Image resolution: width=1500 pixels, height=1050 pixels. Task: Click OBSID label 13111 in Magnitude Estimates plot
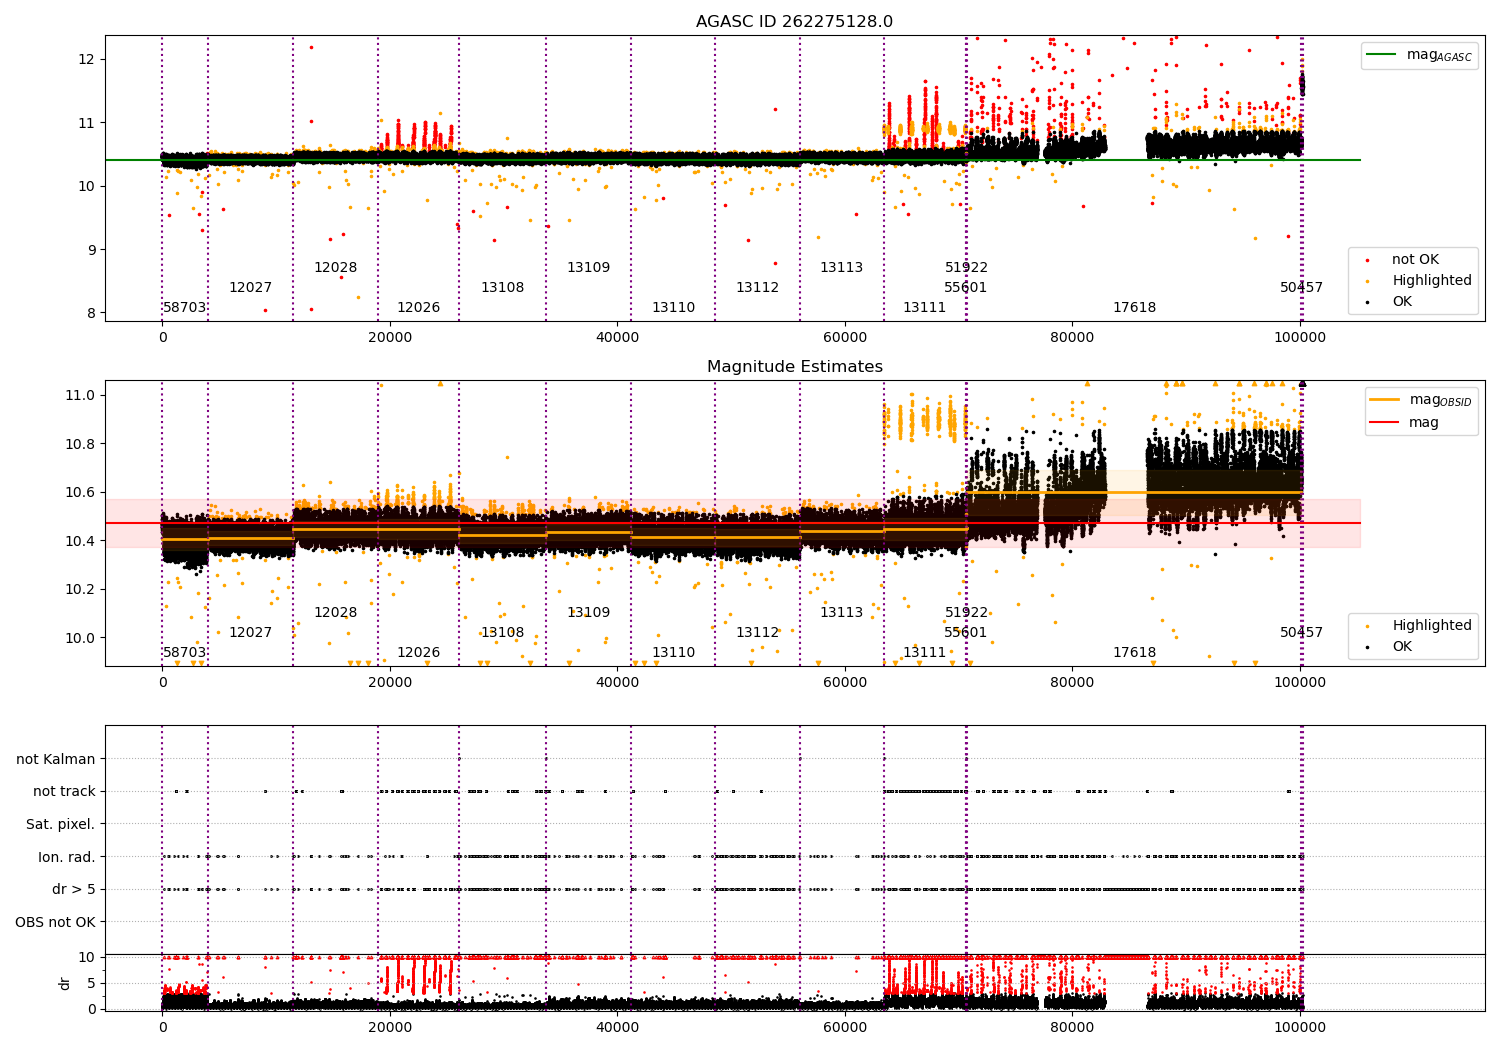pos(924,652)
